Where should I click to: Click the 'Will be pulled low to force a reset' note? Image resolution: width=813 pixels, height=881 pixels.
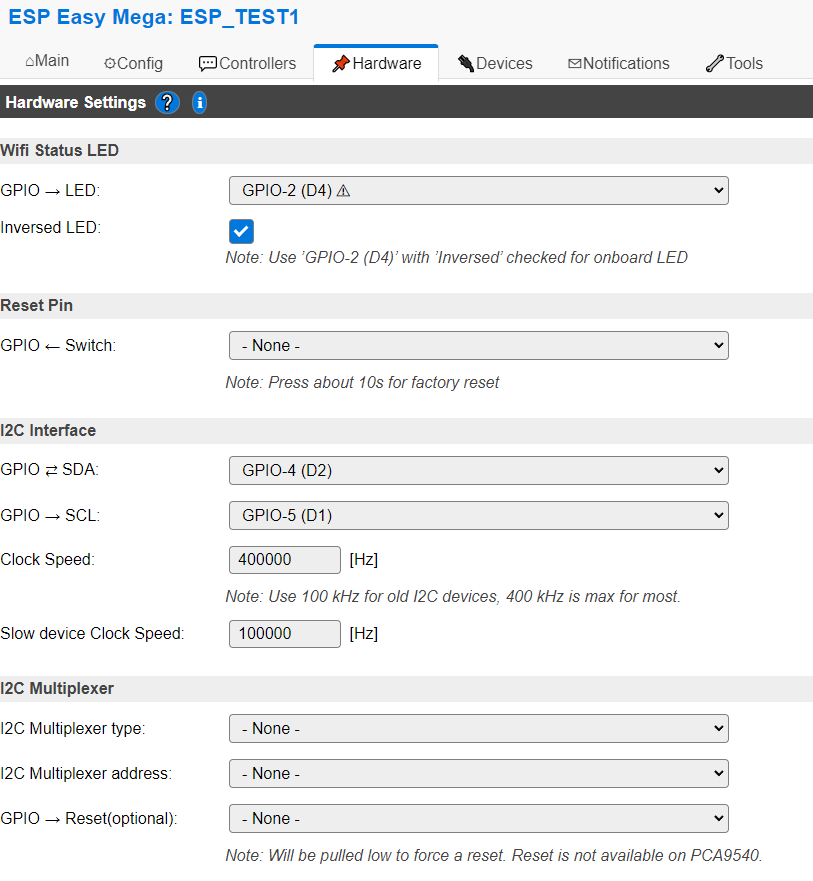point(494,855)
